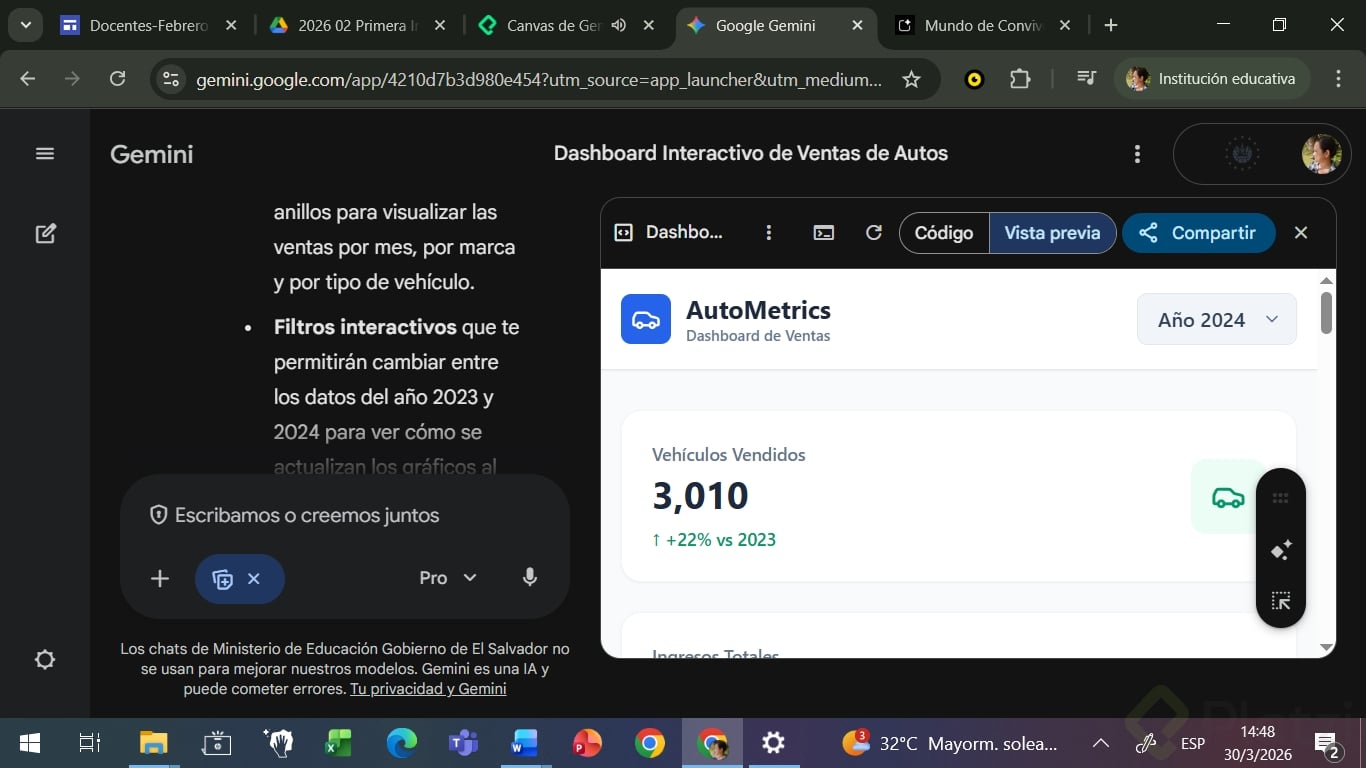The height and width of the screenshot is (768, 1366).
Task: Click the selection arrow icon on floating toolbar
Action: pyautogui.click(x=1281, y=601)
